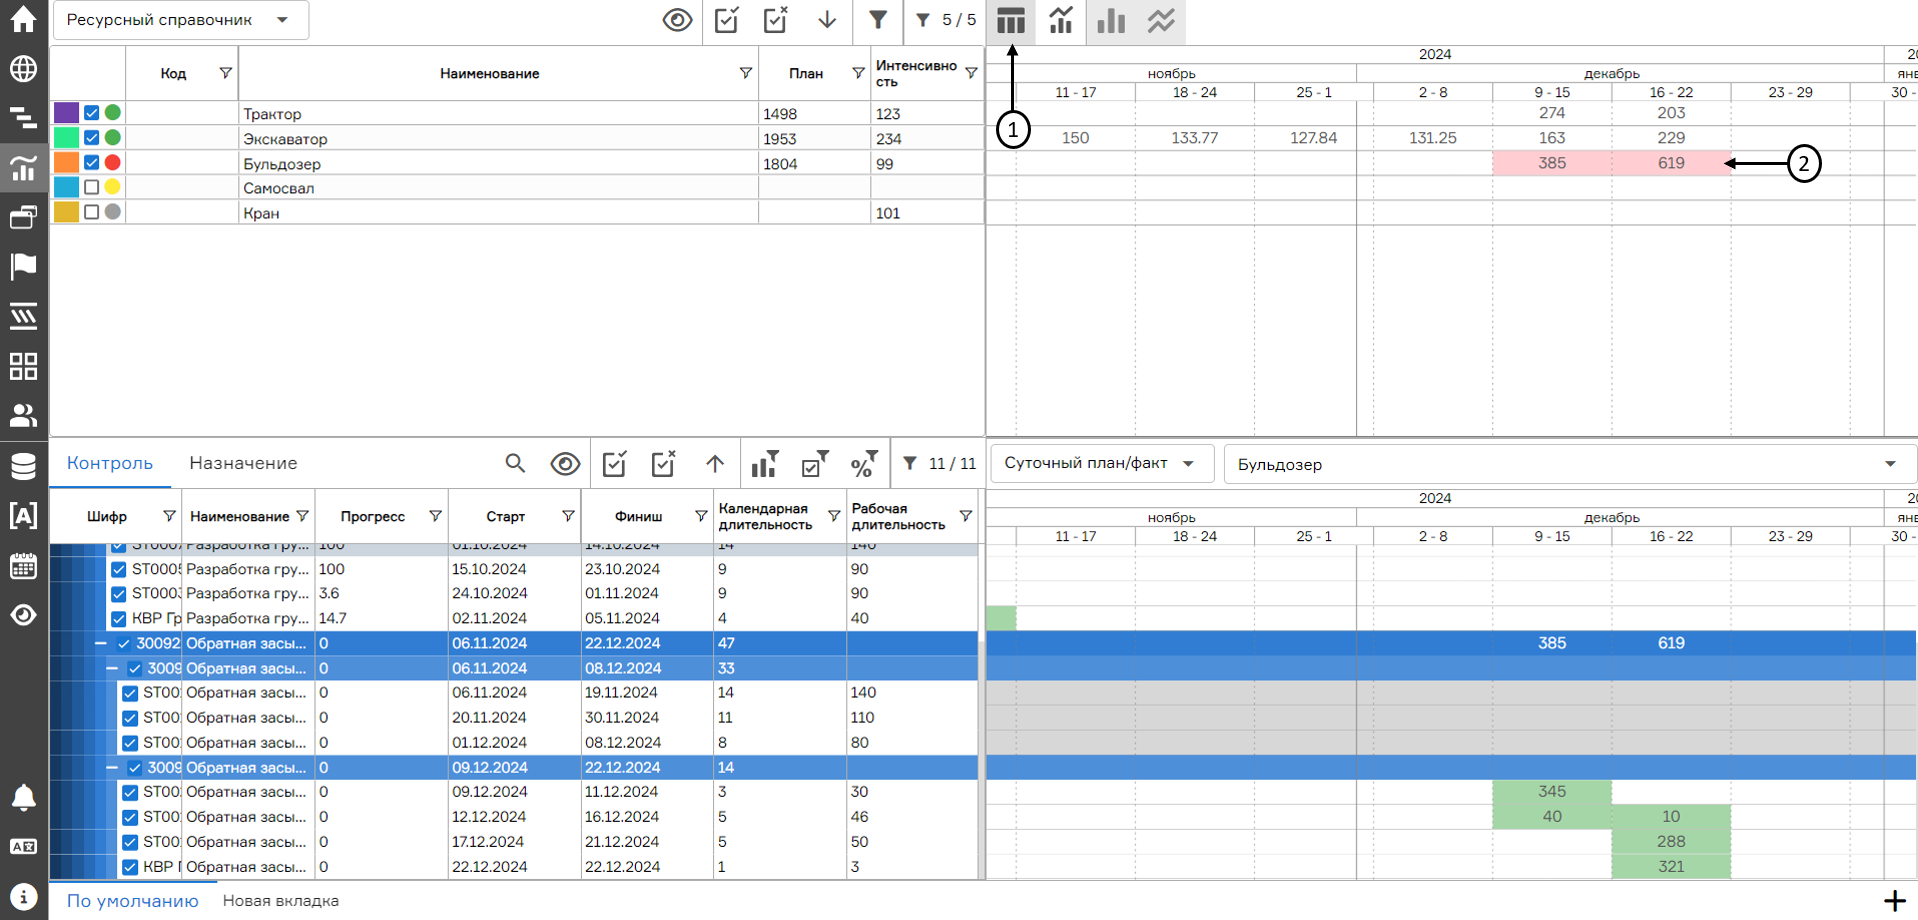Select the Кран intensity cell 101
Viewport: 1918px width, 920px height.
tap(927, 213)
